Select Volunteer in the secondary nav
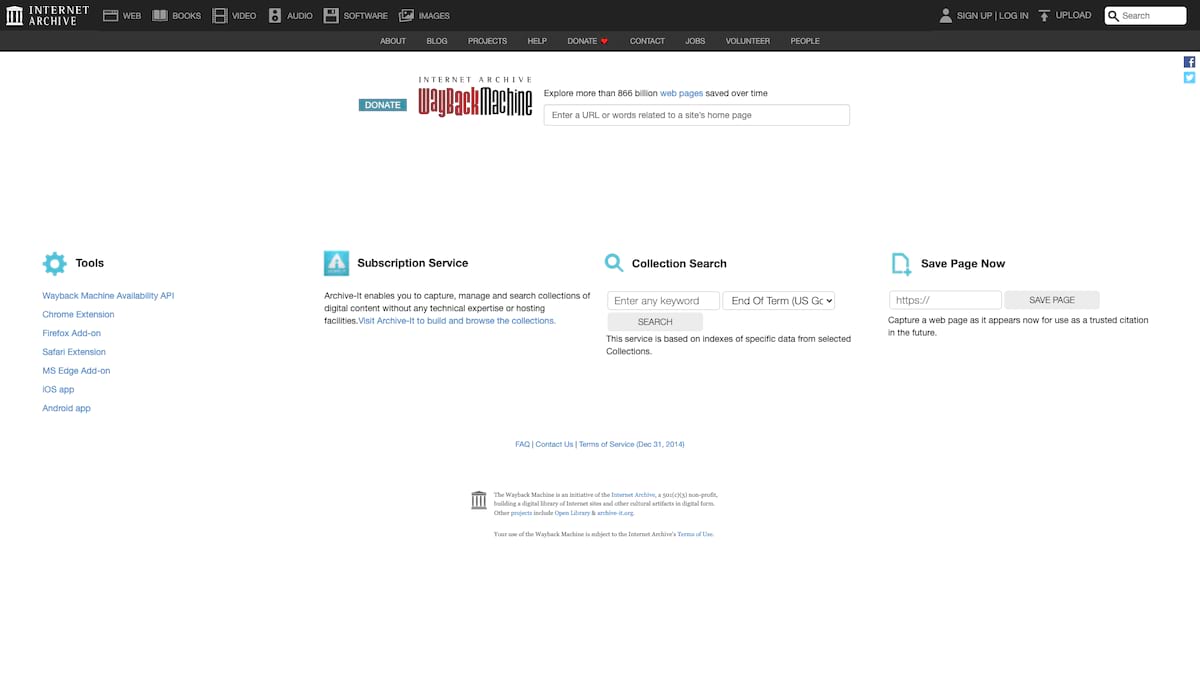Viewport: 1200px width, 675px height. pyautogui.click(x=747, y=41)
